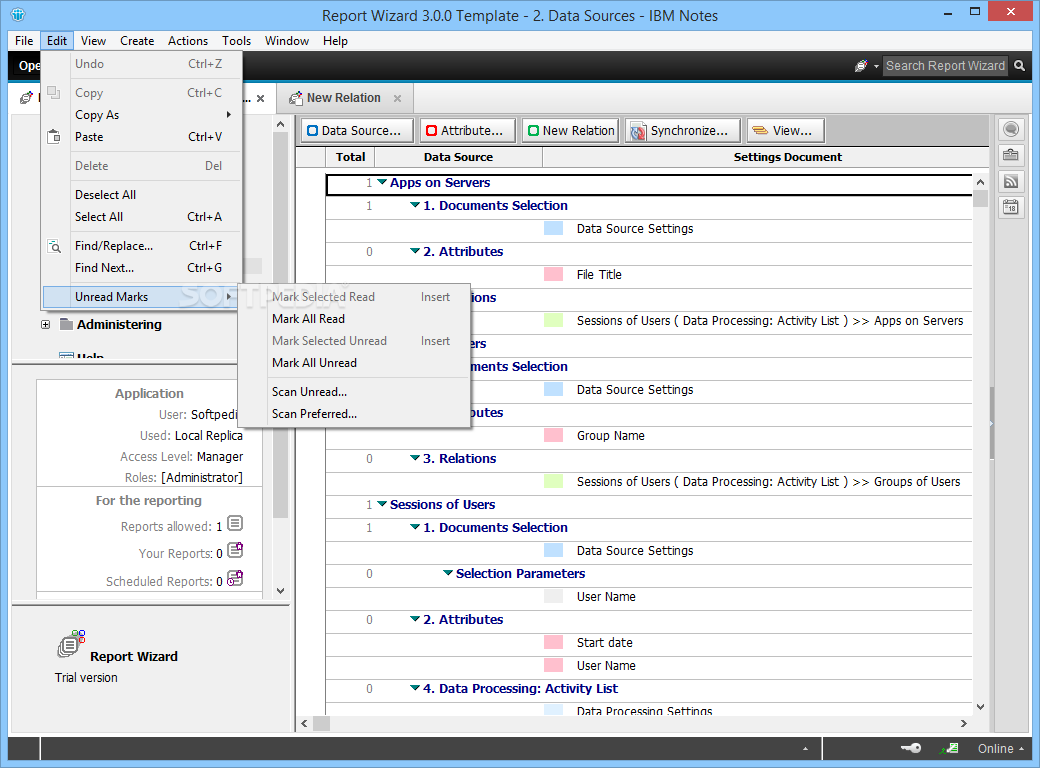Click the security key icon in status bar

[911, 748]
